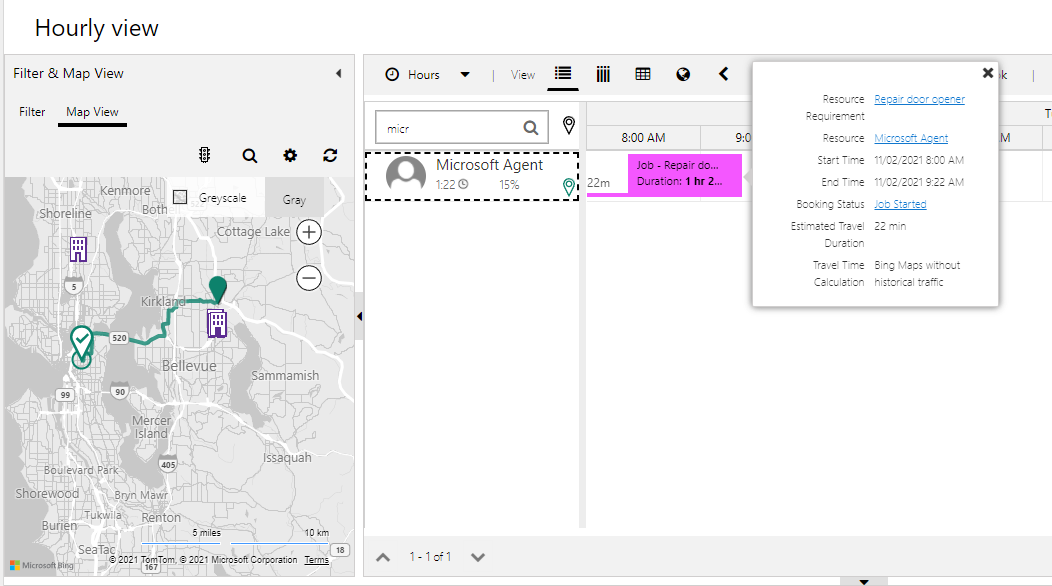The width and height of the screenshot is (1052, 586).
Task: Open map settings gear icon
Action: pos(290,156)
